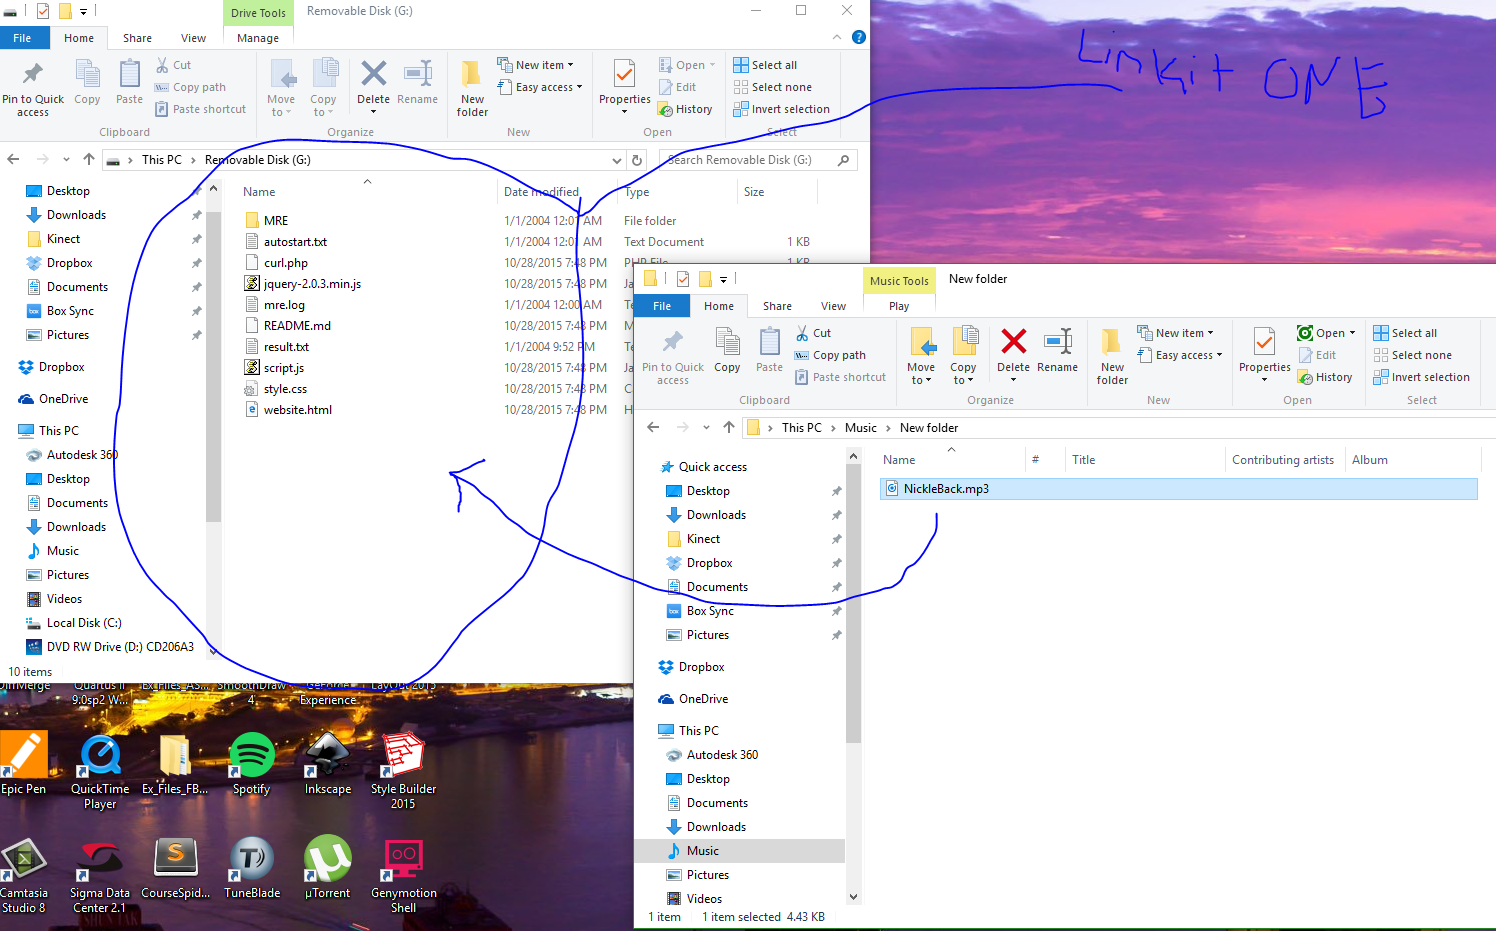Image resolution: width=1496 pixels, height=931 pixels.
Task: Open Epic Pen desktop shortcut
Action: (x=23, y=764)
